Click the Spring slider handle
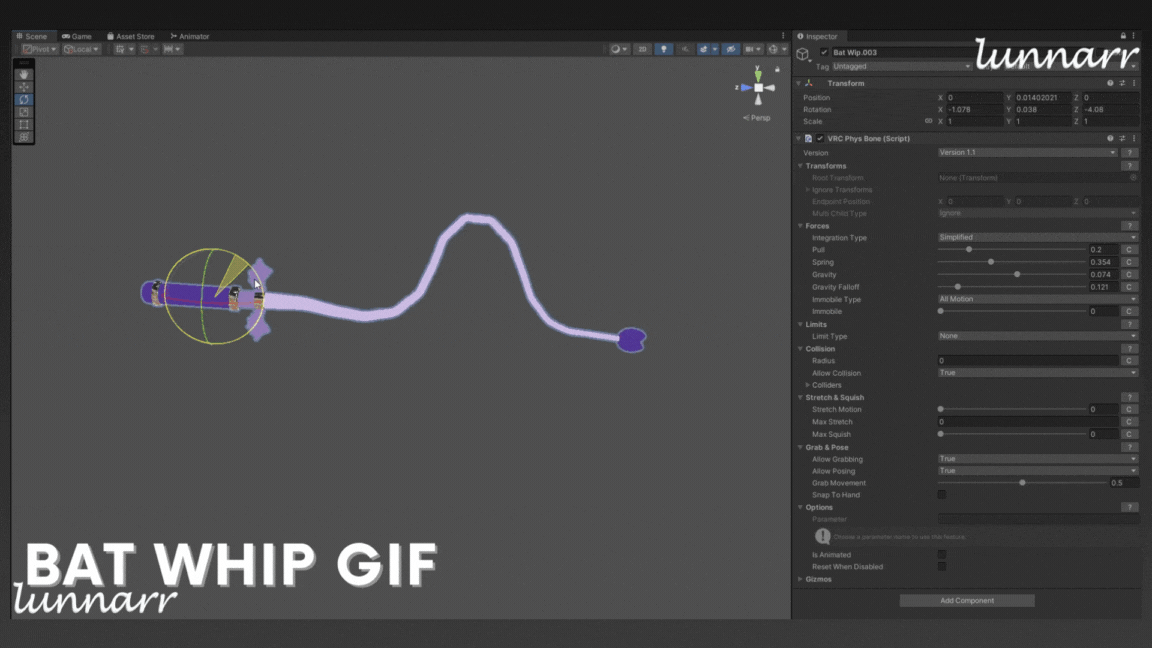The height and width of the screenshot is (648, 1152). click(x=991, y=262)
